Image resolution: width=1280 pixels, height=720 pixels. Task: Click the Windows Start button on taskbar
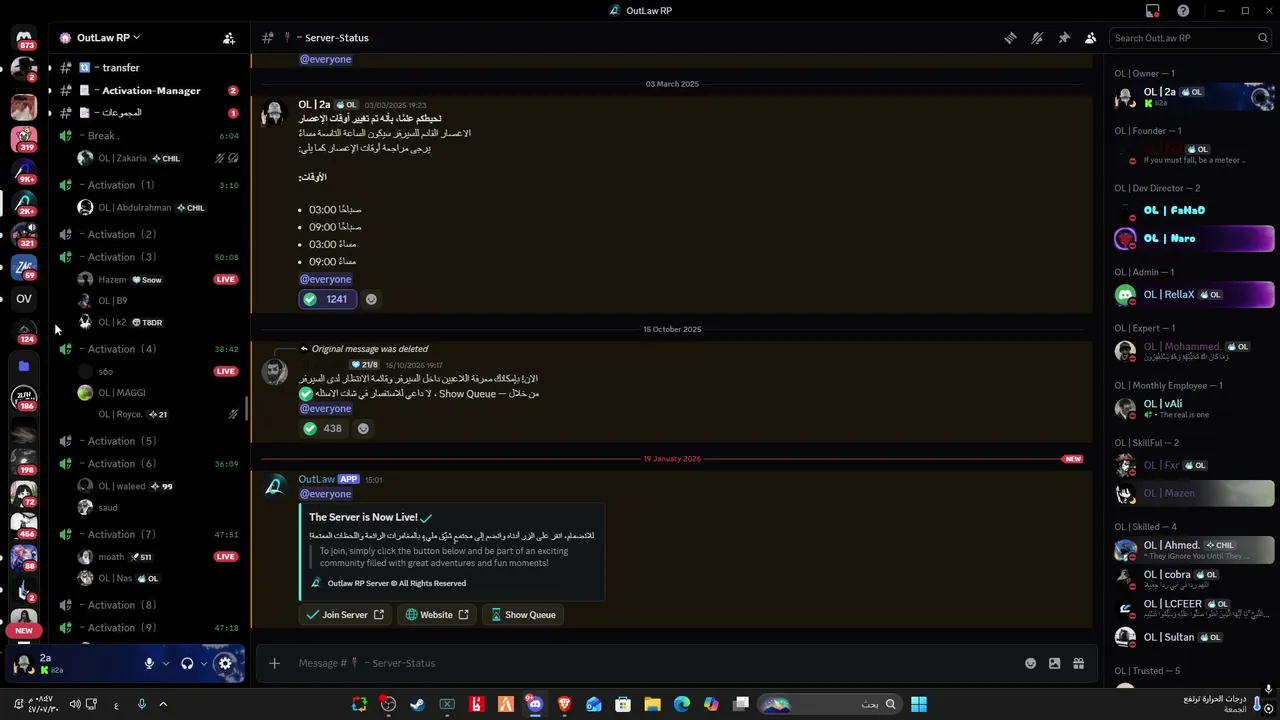[x=919, y=704]
